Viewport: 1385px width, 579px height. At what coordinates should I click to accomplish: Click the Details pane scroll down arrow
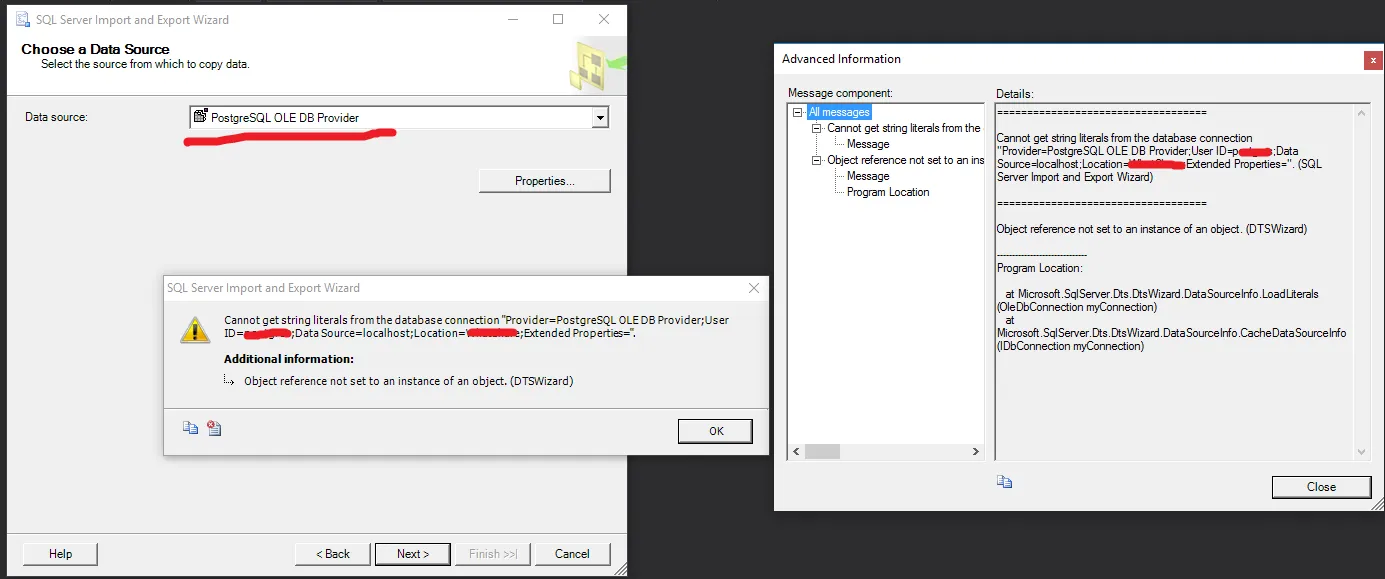tap(1361, 452)
